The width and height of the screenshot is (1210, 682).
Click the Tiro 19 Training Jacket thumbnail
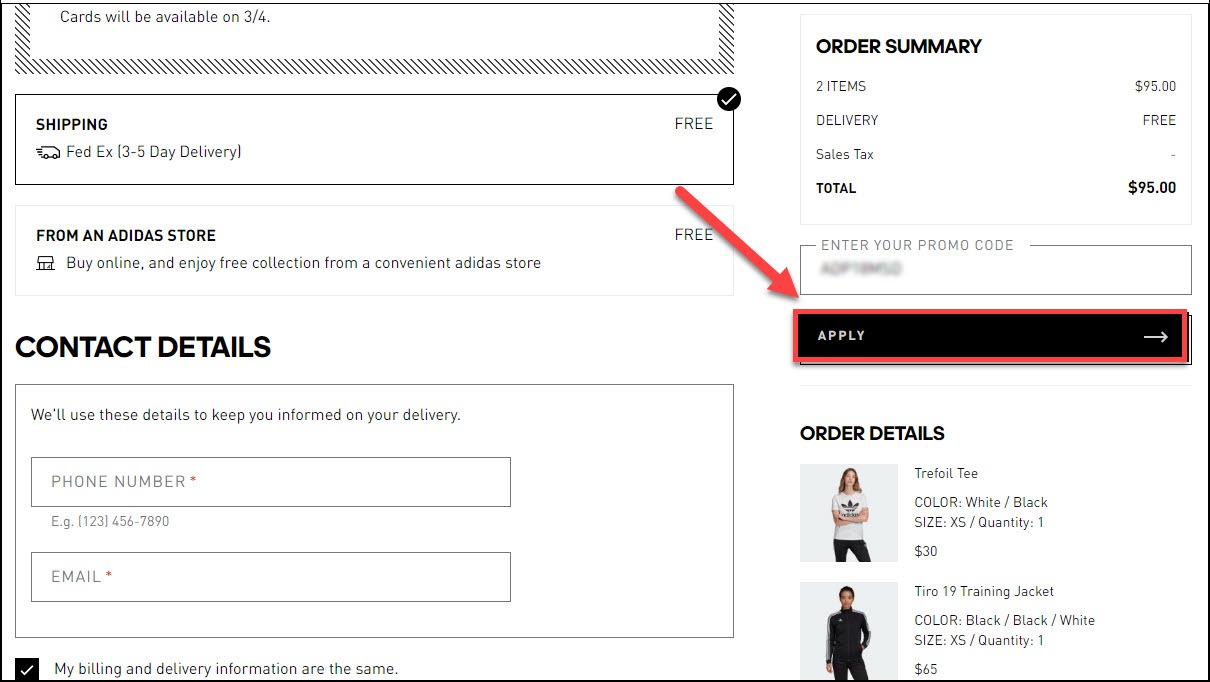848,630
